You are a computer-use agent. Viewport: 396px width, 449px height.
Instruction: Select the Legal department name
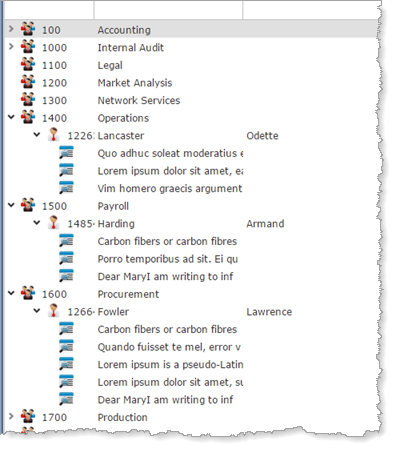110,65
